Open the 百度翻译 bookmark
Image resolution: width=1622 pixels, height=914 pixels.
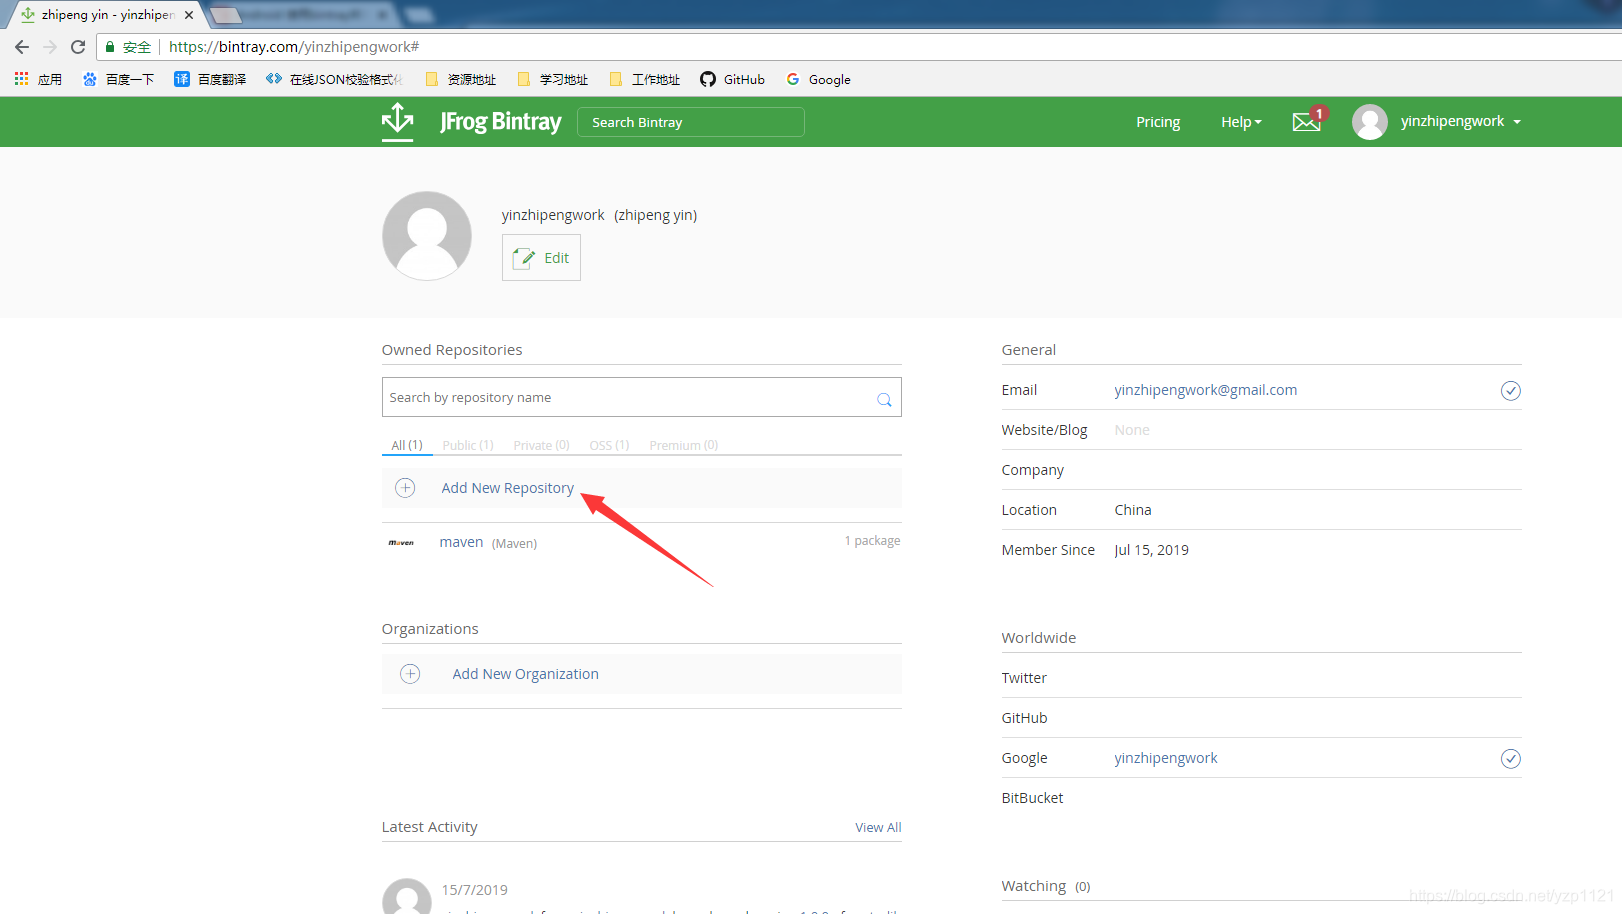click(210, 79)
